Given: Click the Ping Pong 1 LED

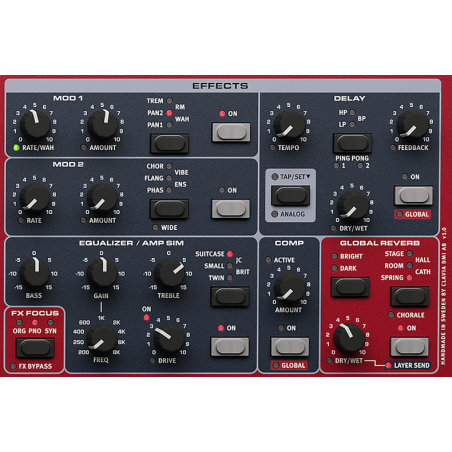Looking at the screenshot, I should [337, 166].
